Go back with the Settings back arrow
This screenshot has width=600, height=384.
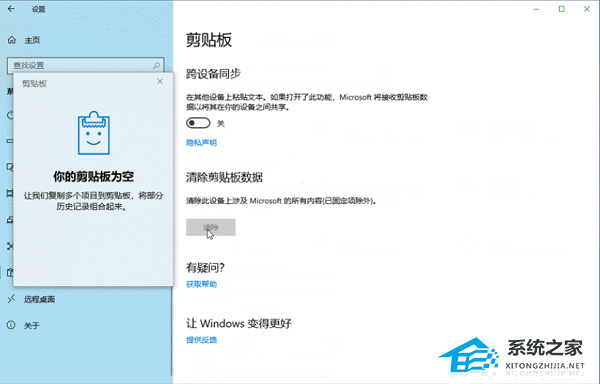point(11,8)
